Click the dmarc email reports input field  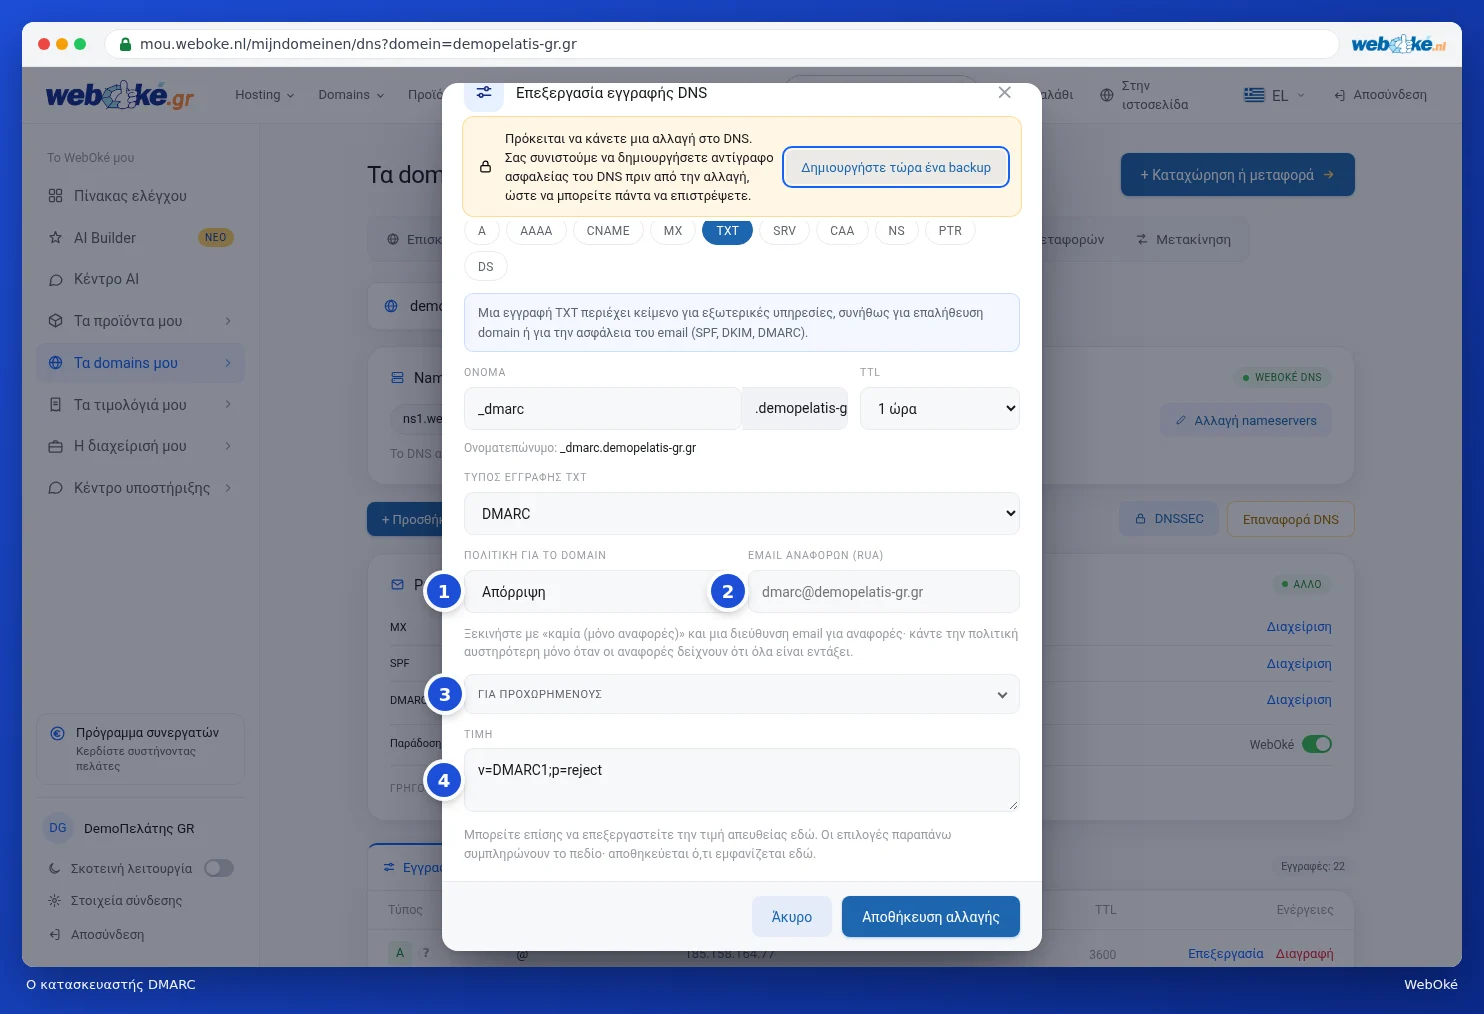tap(884, 592)
